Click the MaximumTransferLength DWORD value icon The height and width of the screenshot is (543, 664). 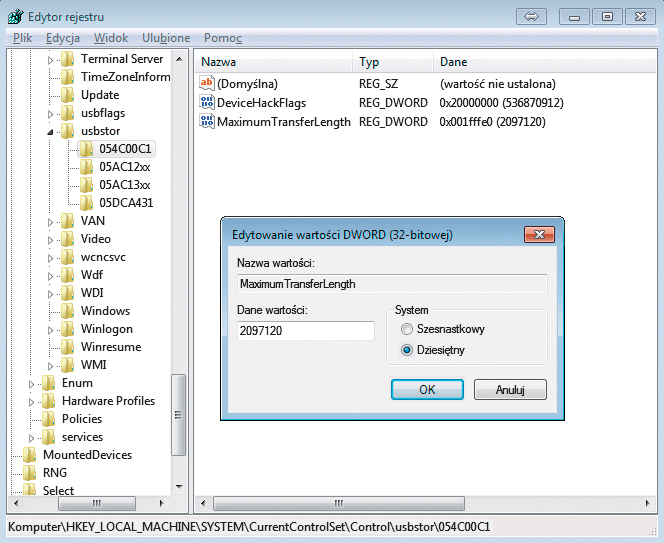coord(208,122)
